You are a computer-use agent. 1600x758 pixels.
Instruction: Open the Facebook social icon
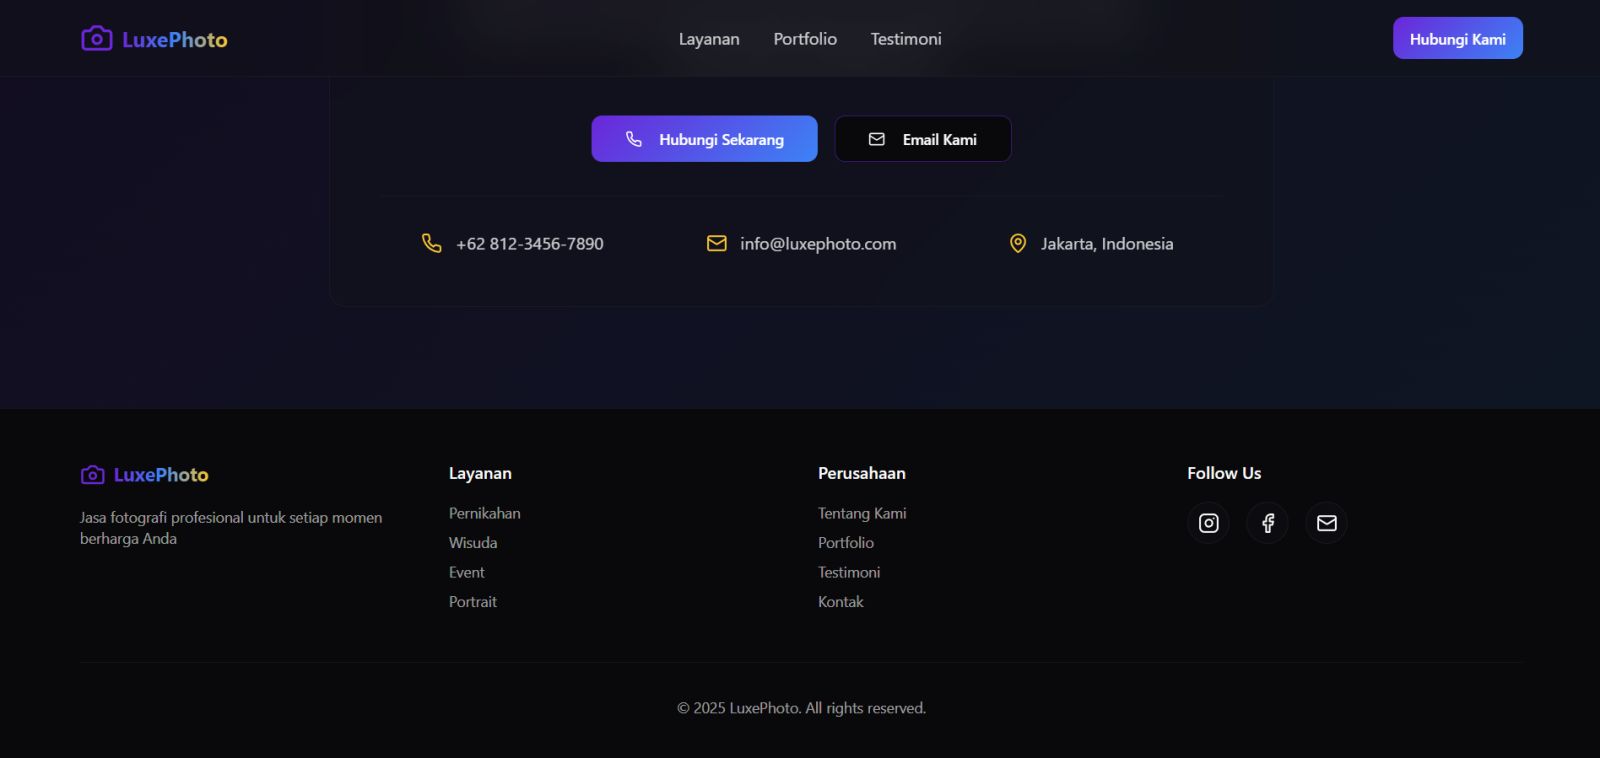[1267, 523]
